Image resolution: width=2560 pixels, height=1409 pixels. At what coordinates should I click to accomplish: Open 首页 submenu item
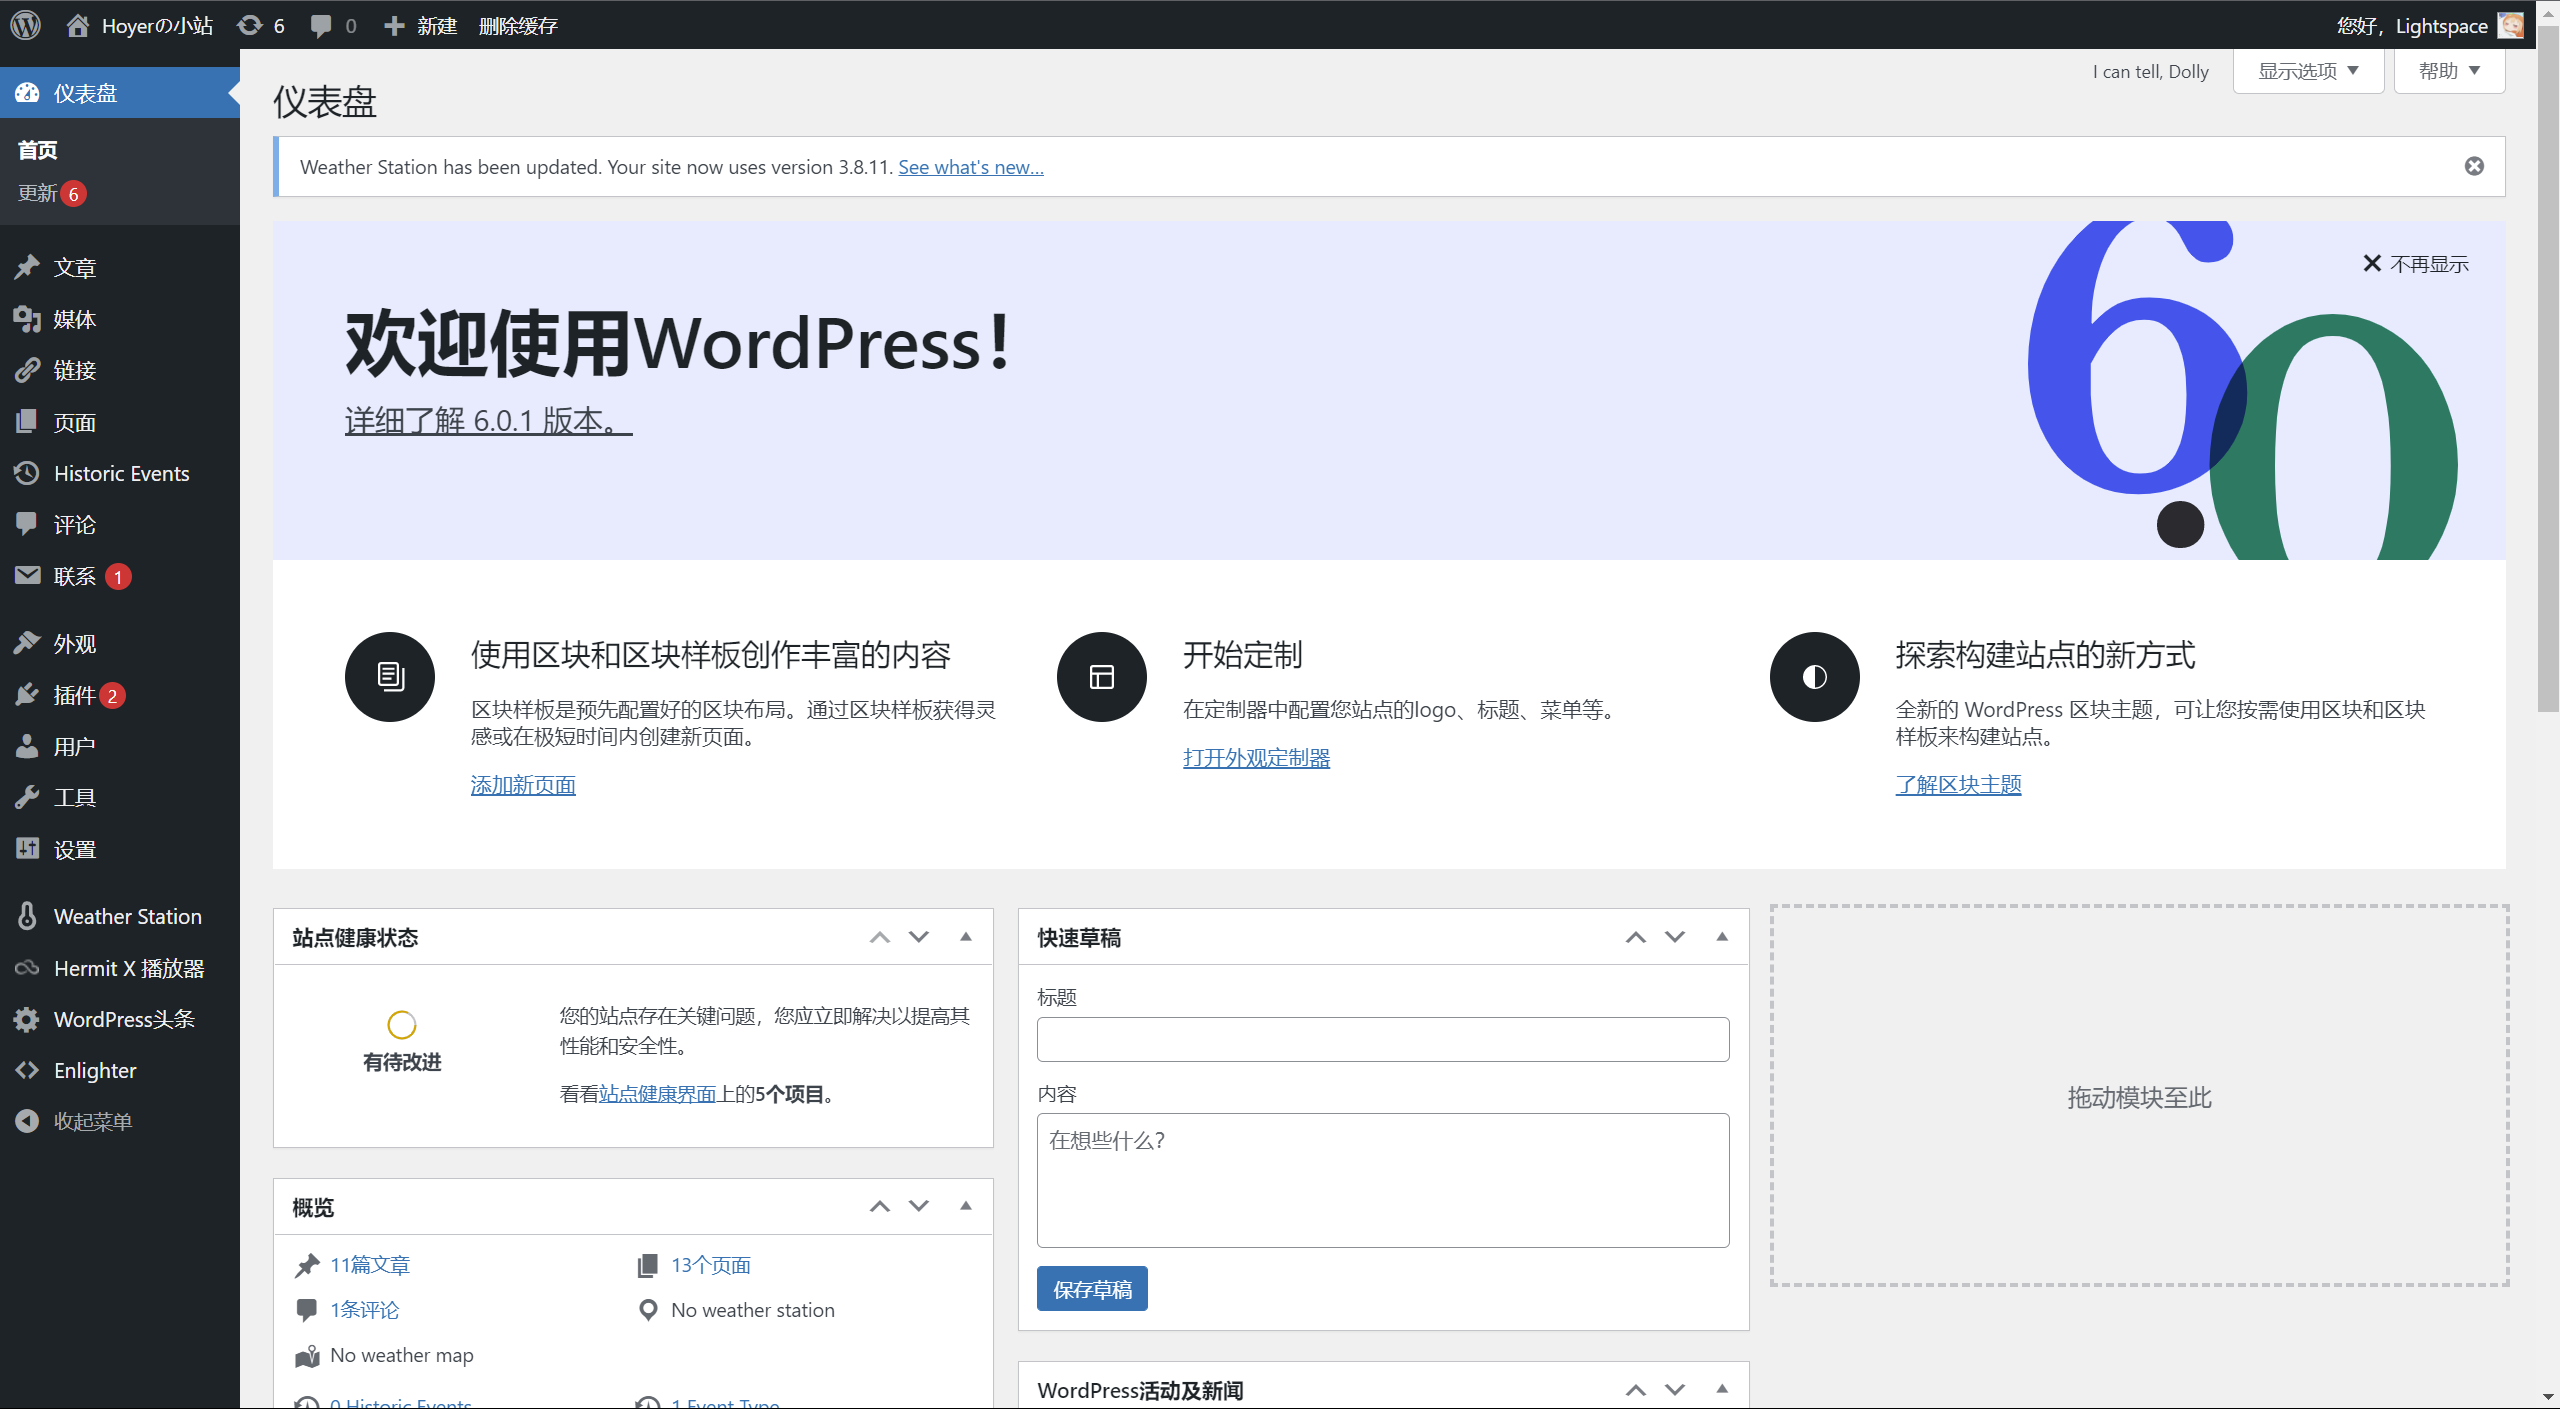click(x=38, y=150)
